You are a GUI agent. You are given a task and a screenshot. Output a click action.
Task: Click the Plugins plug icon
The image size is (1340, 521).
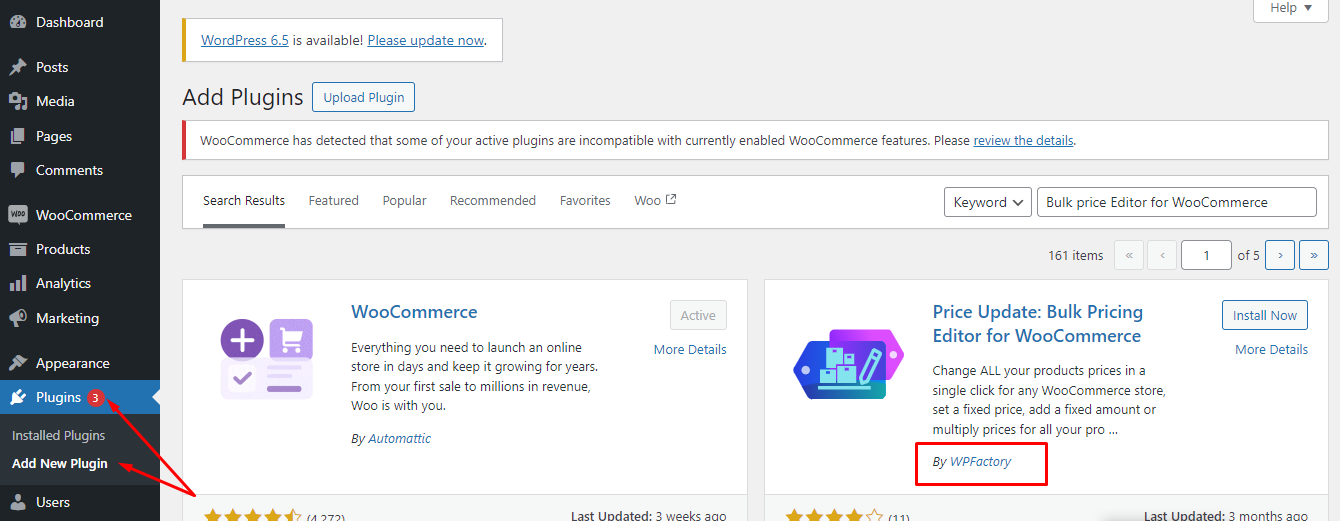(18, 397)
